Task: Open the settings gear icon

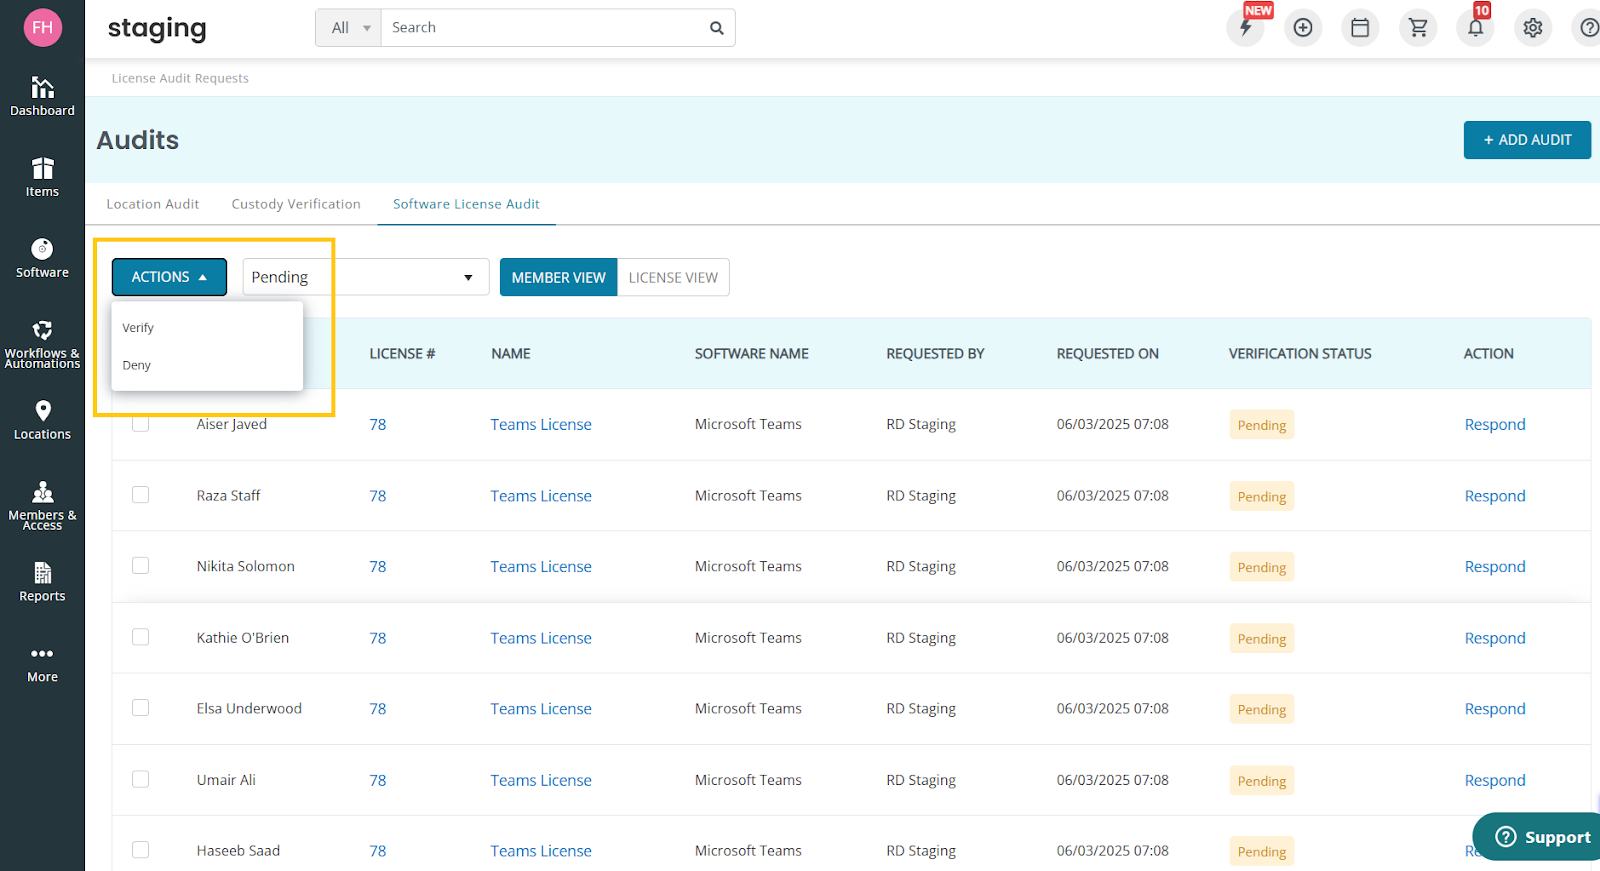Action: (1533, 28)
